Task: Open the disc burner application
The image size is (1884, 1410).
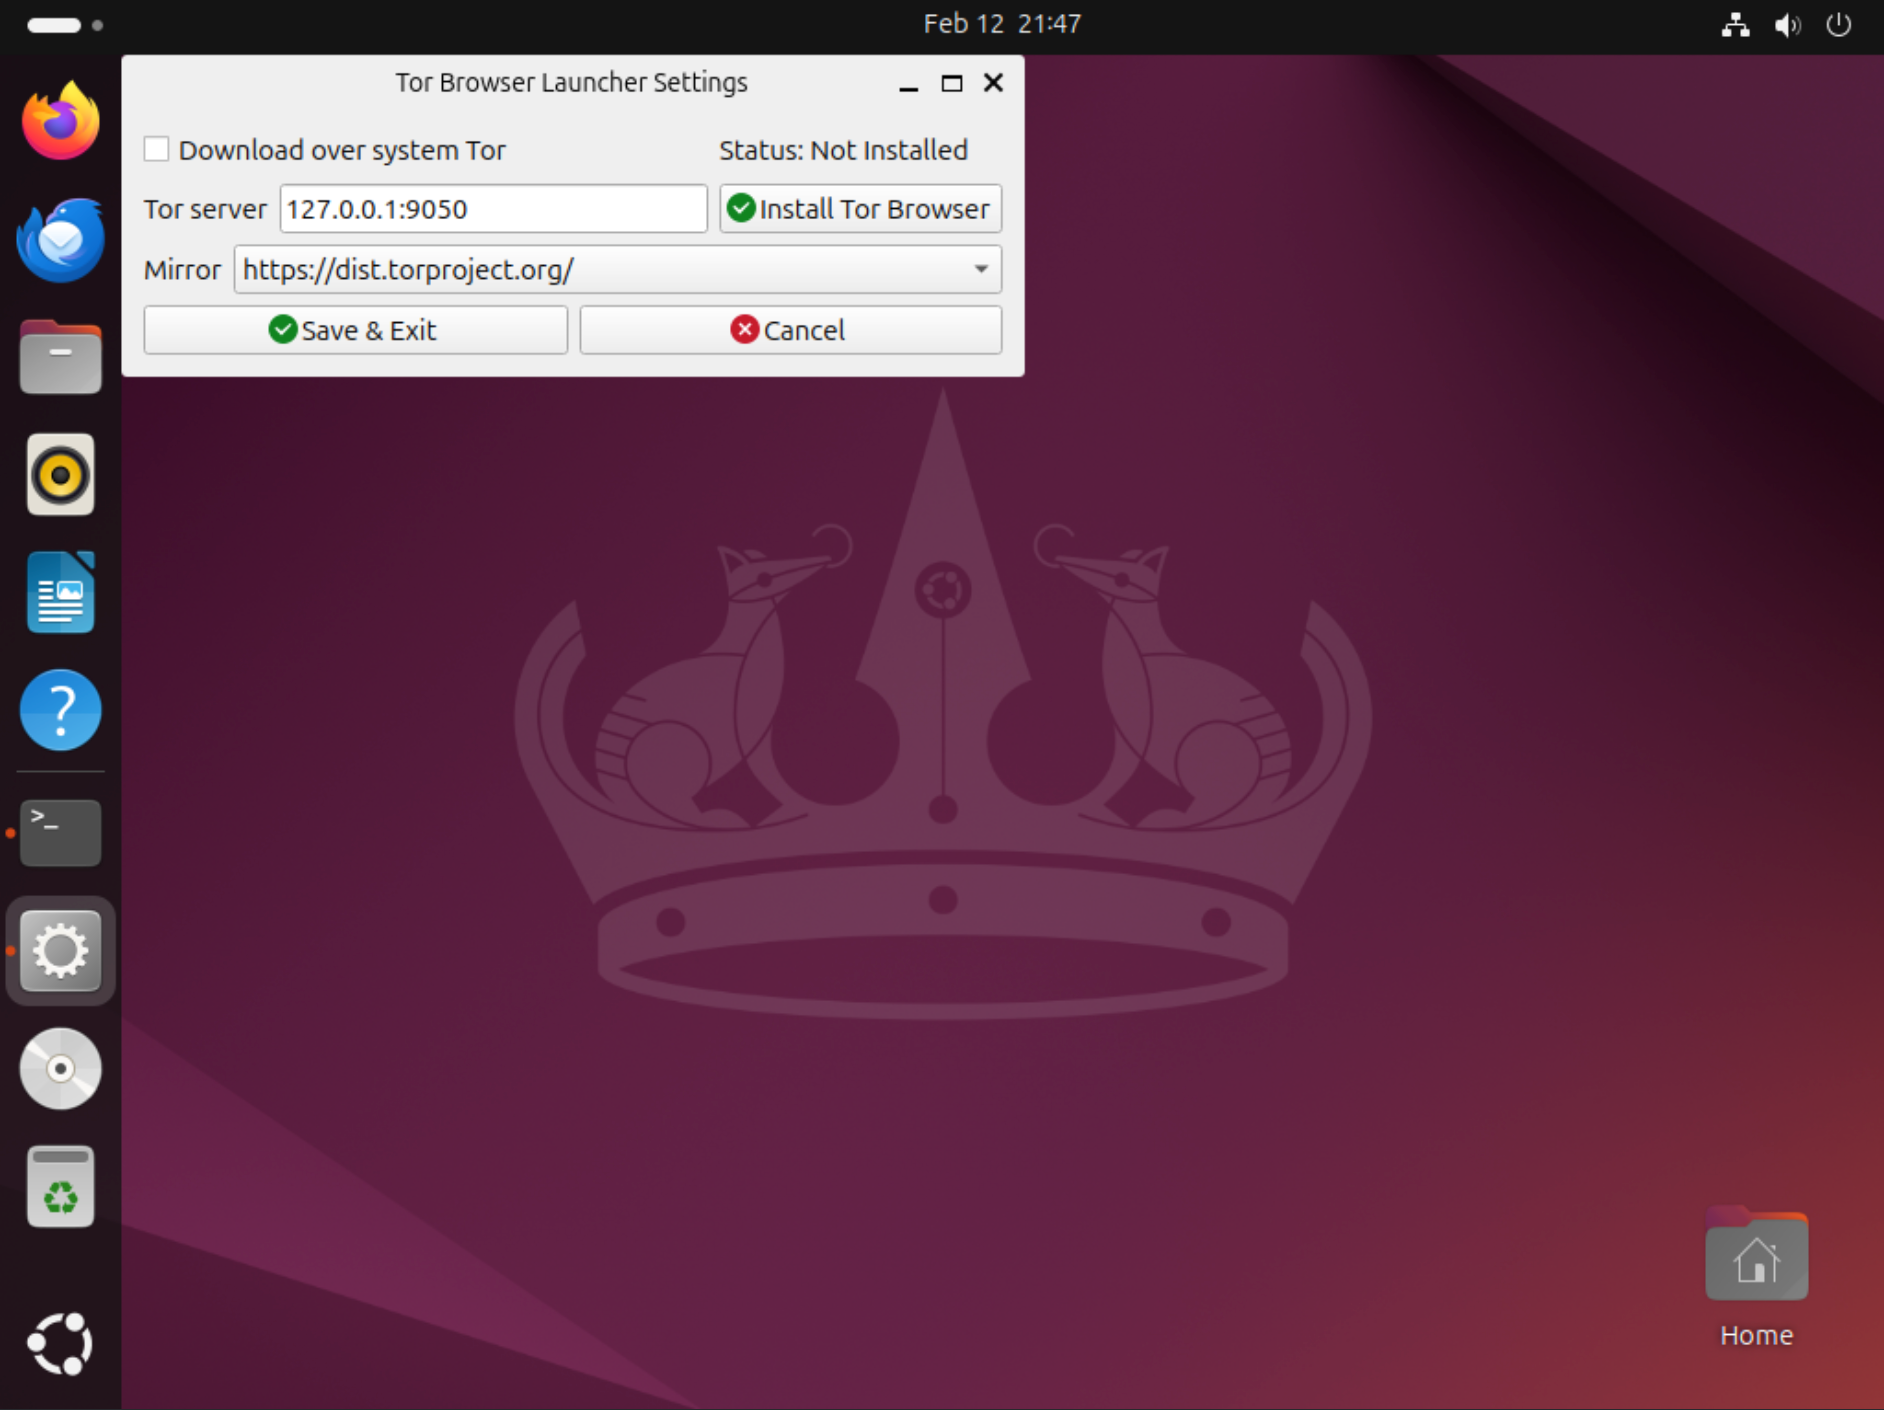Action: 59,1068
